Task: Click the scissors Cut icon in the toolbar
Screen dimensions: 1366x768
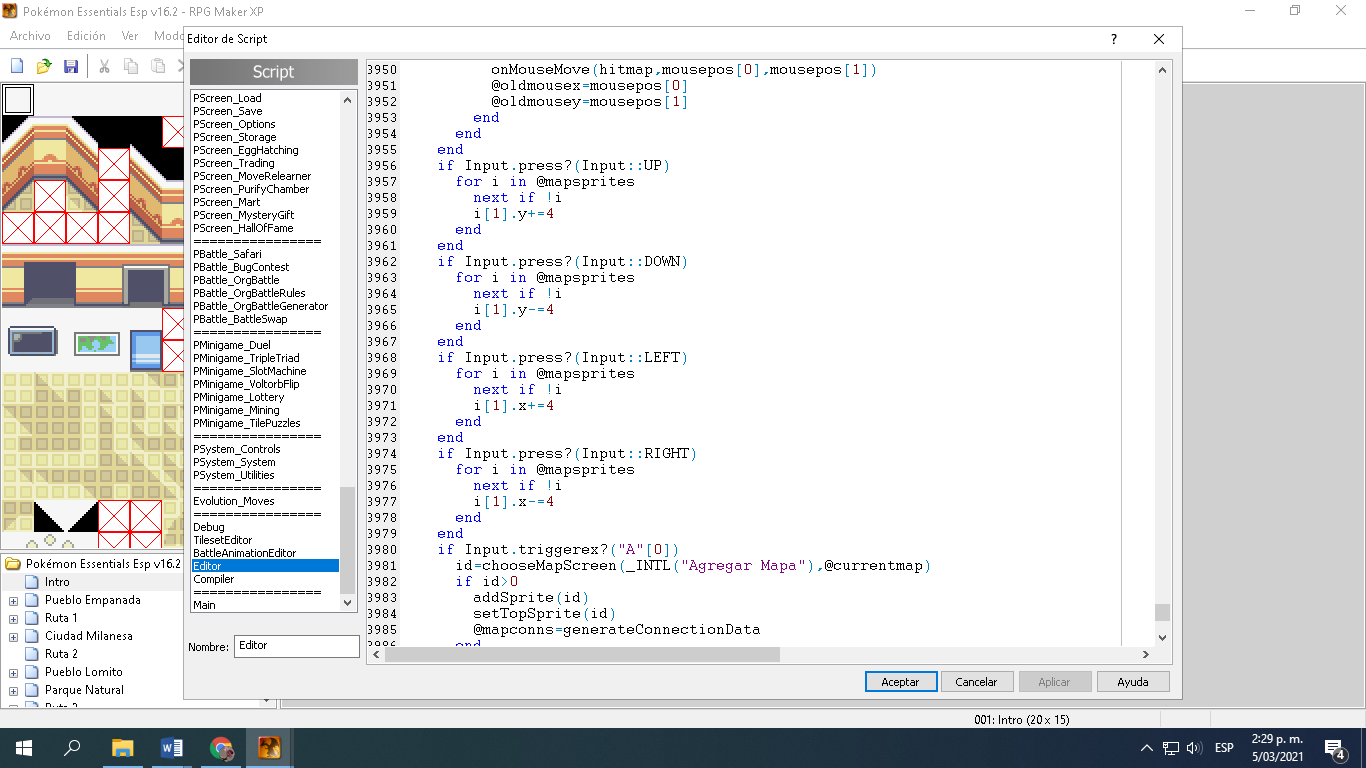Action: (x=103, y=66)
